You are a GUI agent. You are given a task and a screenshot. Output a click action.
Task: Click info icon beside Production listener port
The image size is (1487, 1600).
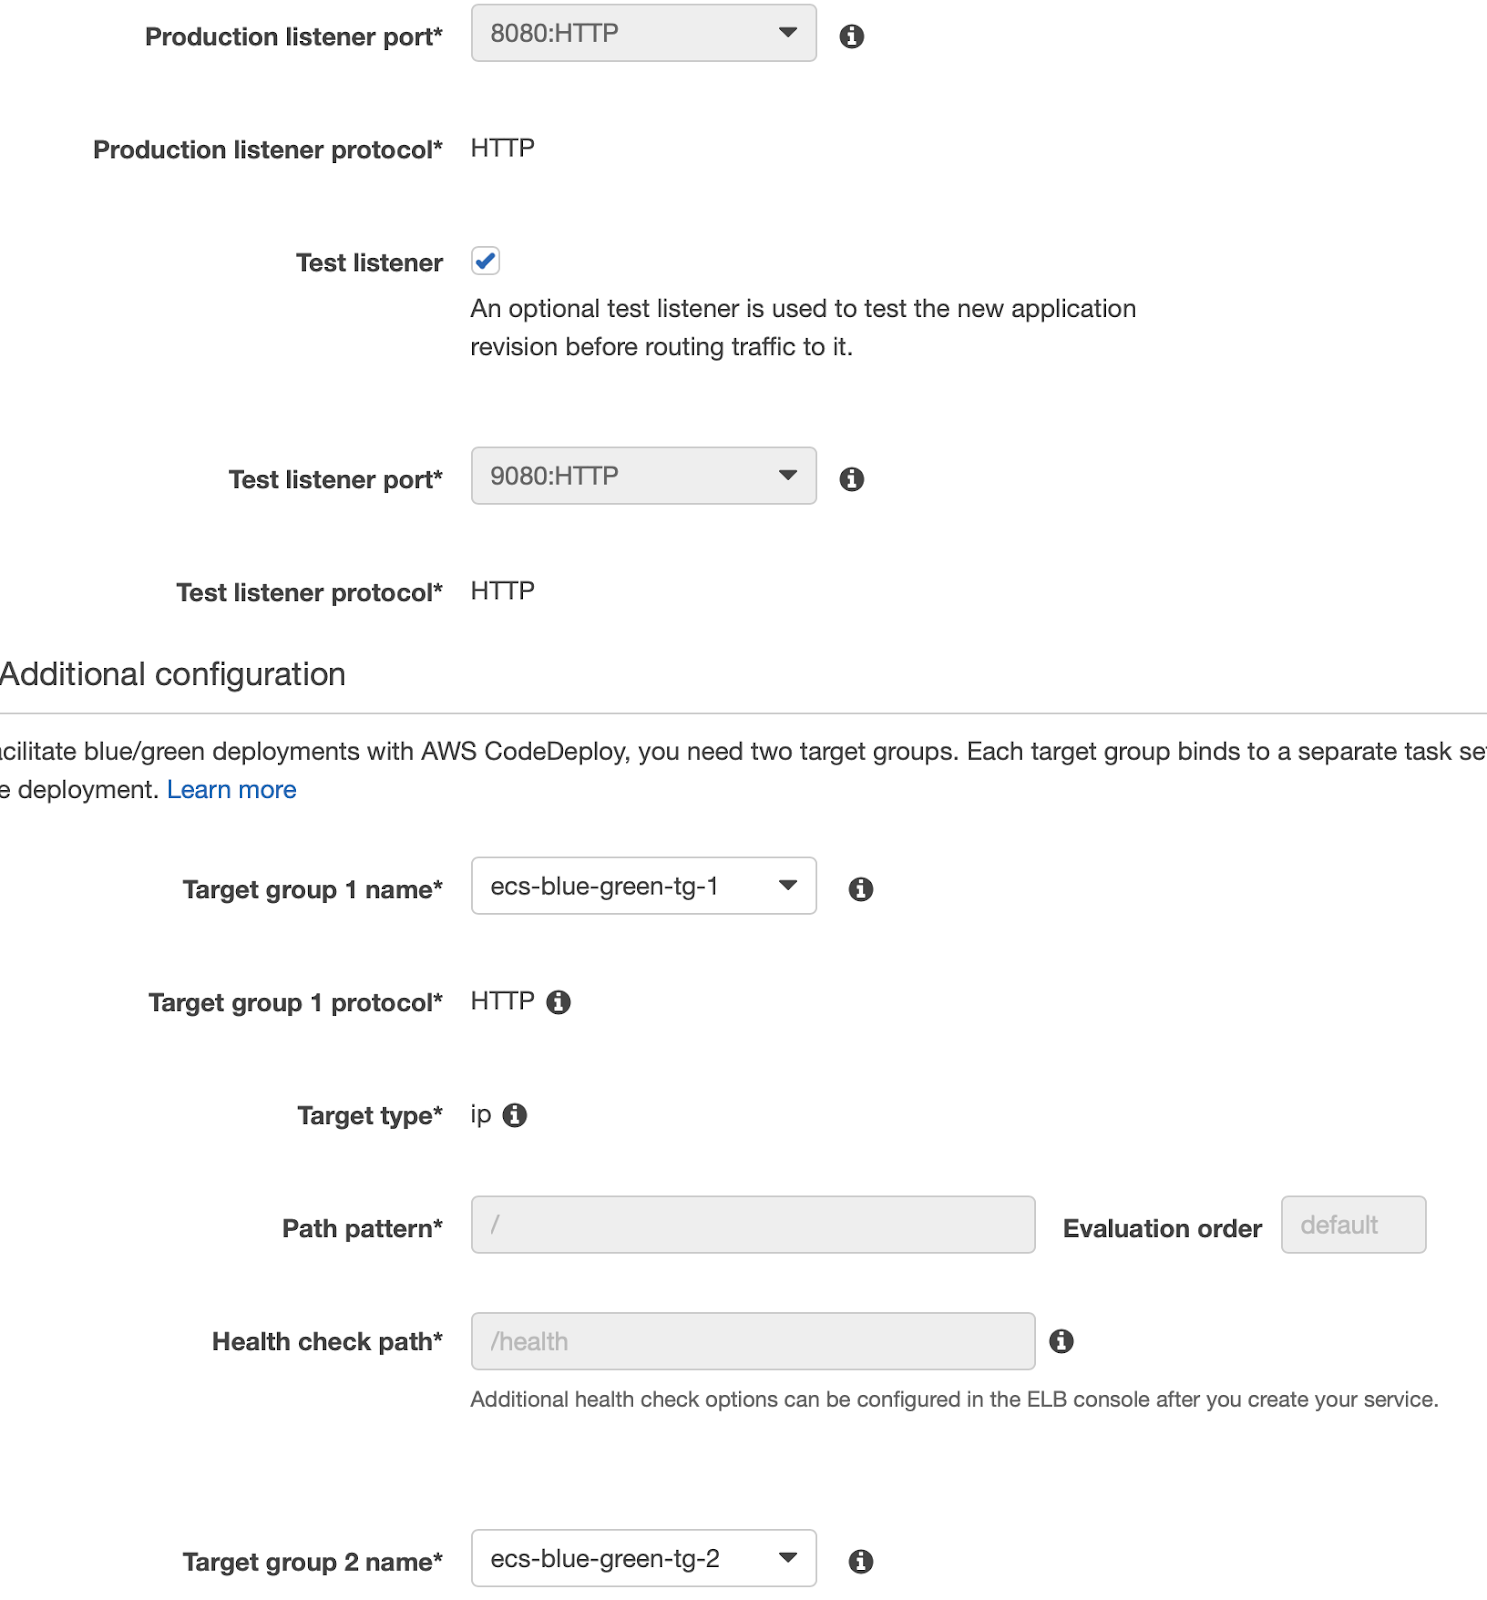pyautogui.click(x=851, y=37)
